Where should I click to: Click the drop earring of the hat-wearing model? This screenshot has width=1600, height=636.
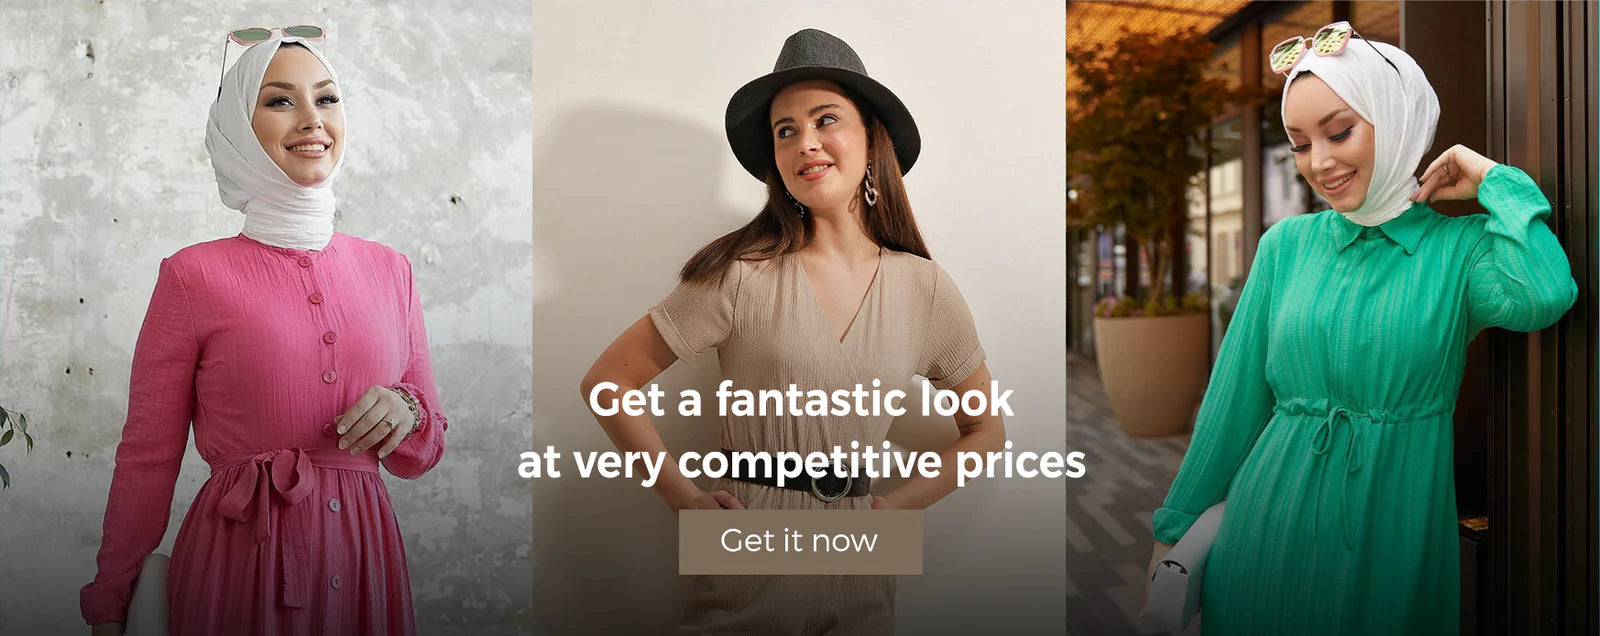[870, 186]
